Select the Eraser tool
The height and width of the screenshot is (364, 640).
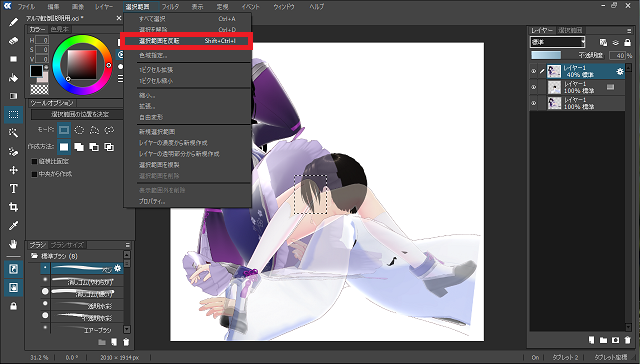click(13, 40)
